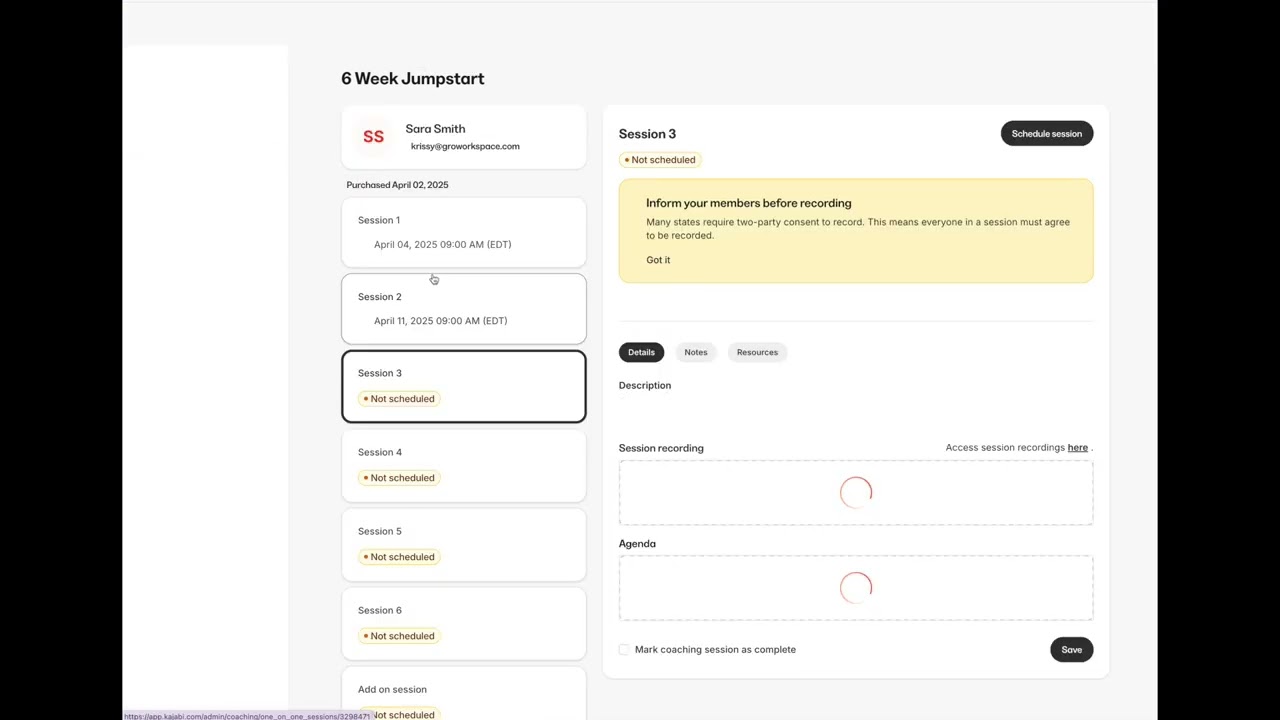Click the Sara Smith client name
This screenshot has height=720, width=1280.
pos(435,129)
